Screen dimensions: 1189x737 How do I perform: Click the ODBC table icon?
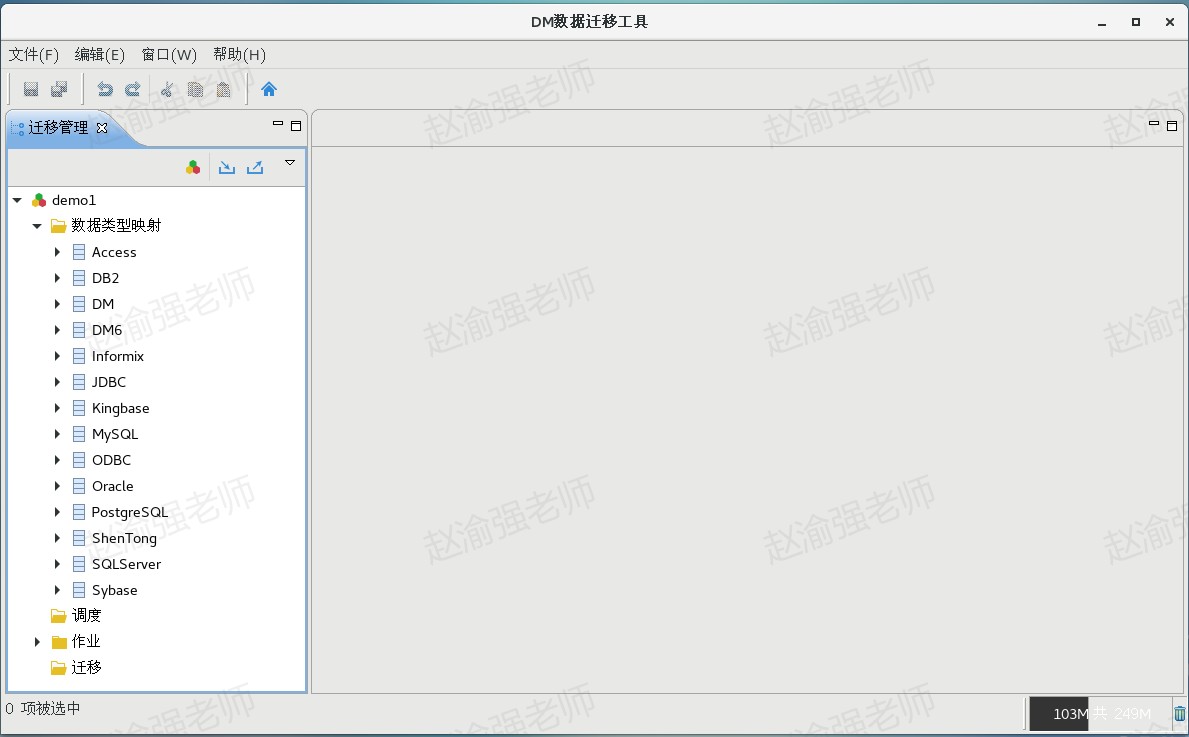(79, 460)
